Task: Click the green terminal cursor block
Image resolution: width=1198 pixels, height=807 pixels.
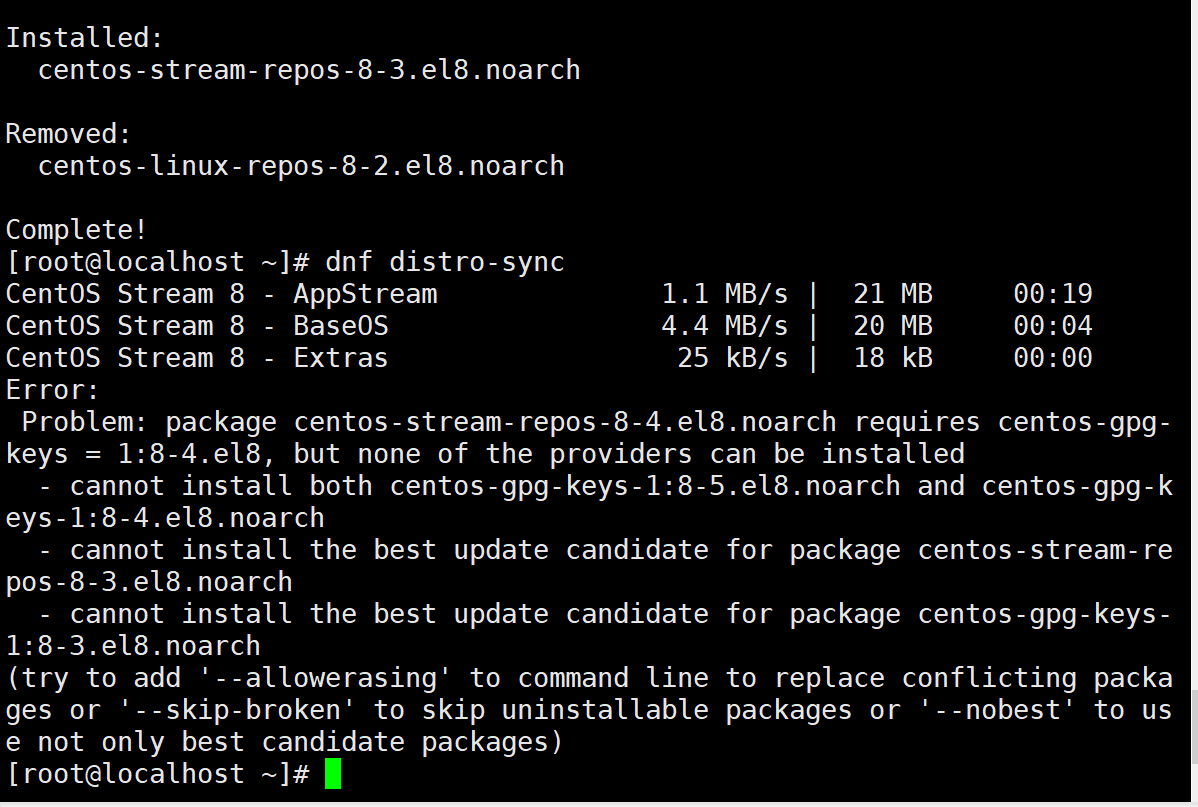Action: tap(333, 773)
